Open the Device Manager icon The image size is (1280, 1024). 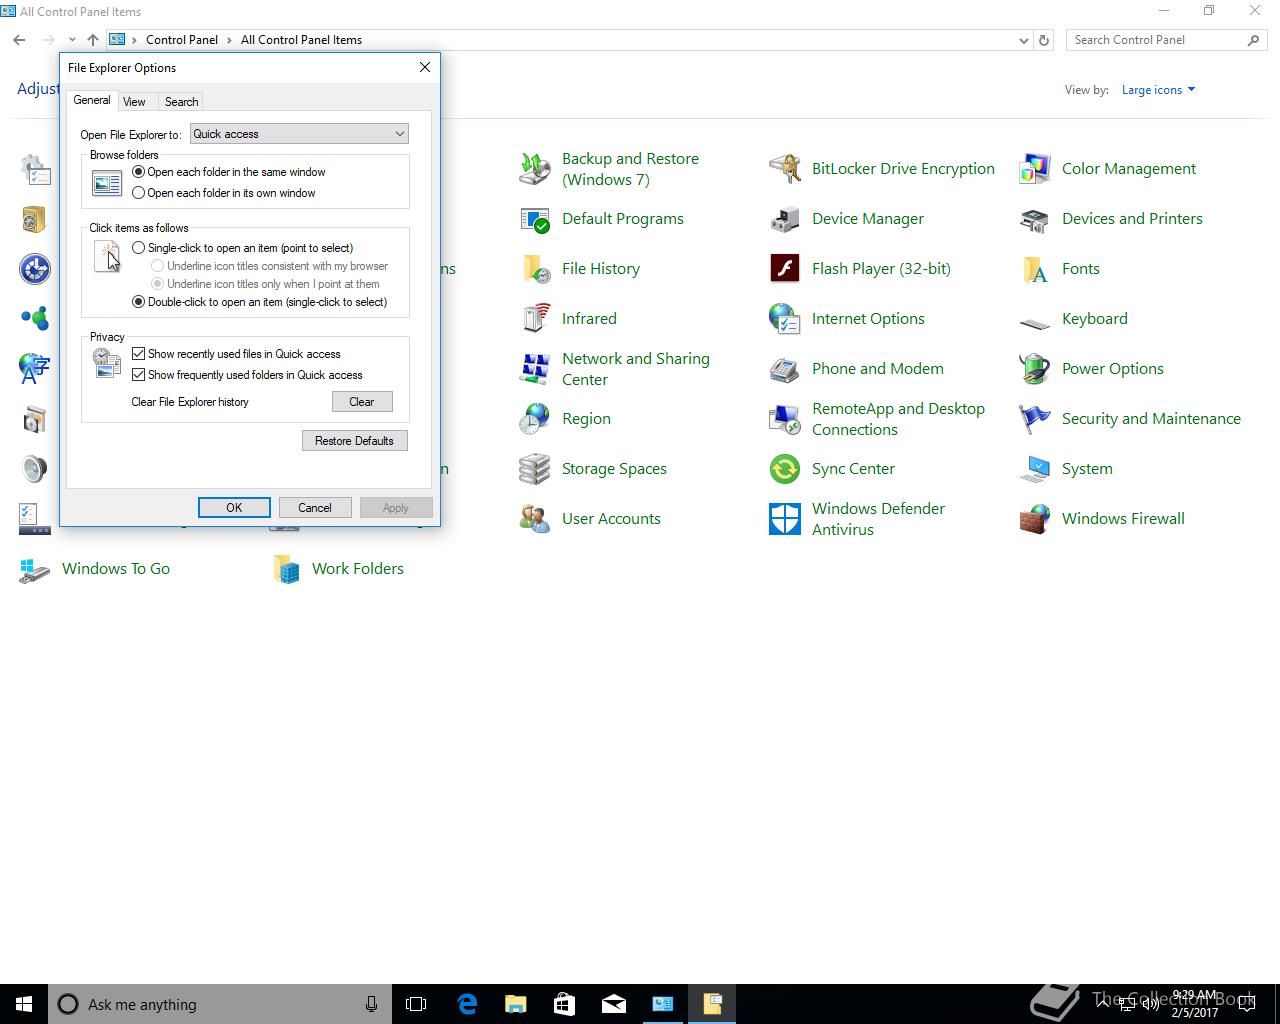point(785,219)
